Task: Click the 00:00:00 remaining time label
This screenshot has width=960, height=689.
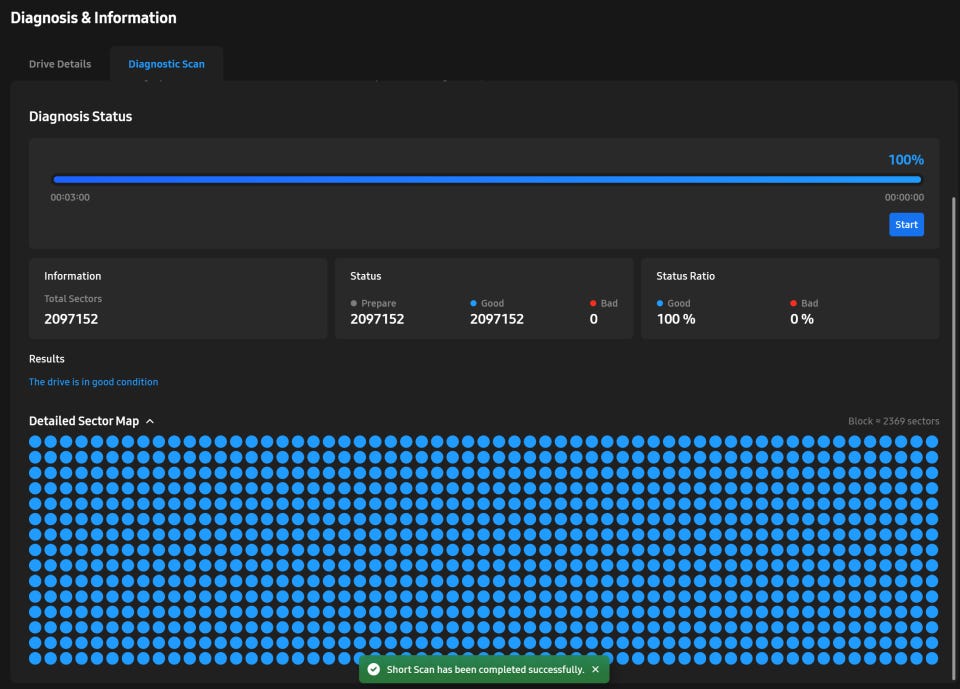Action: coord(904,197)
